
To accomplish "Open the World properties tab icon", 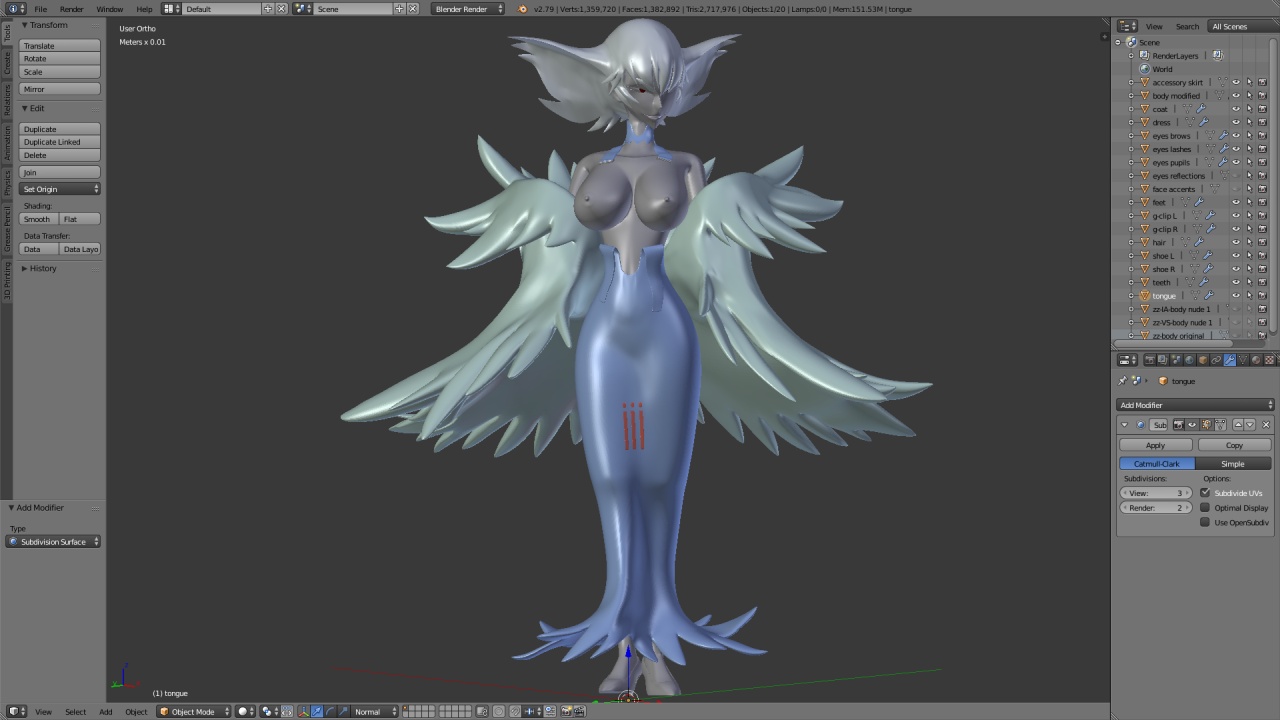I will click(1189, 360).
